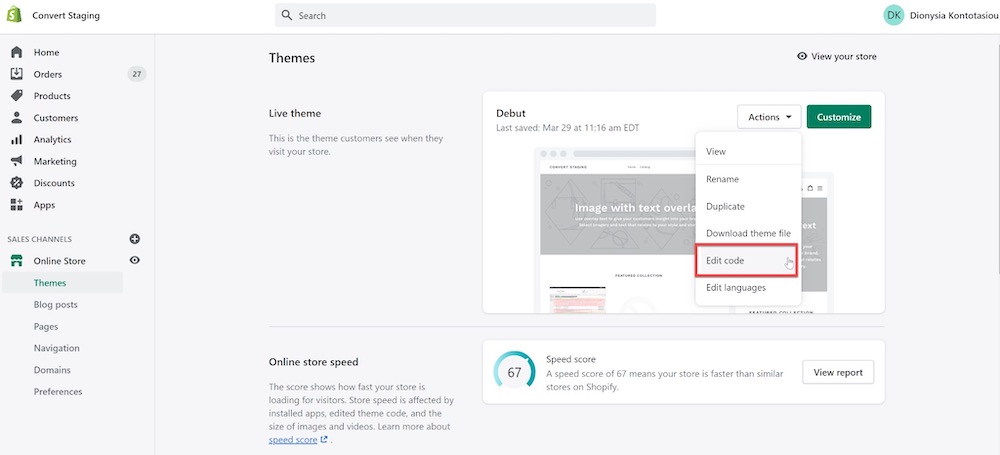
Task: Open Orders in sidebar
Action: (x=48, y=74)
